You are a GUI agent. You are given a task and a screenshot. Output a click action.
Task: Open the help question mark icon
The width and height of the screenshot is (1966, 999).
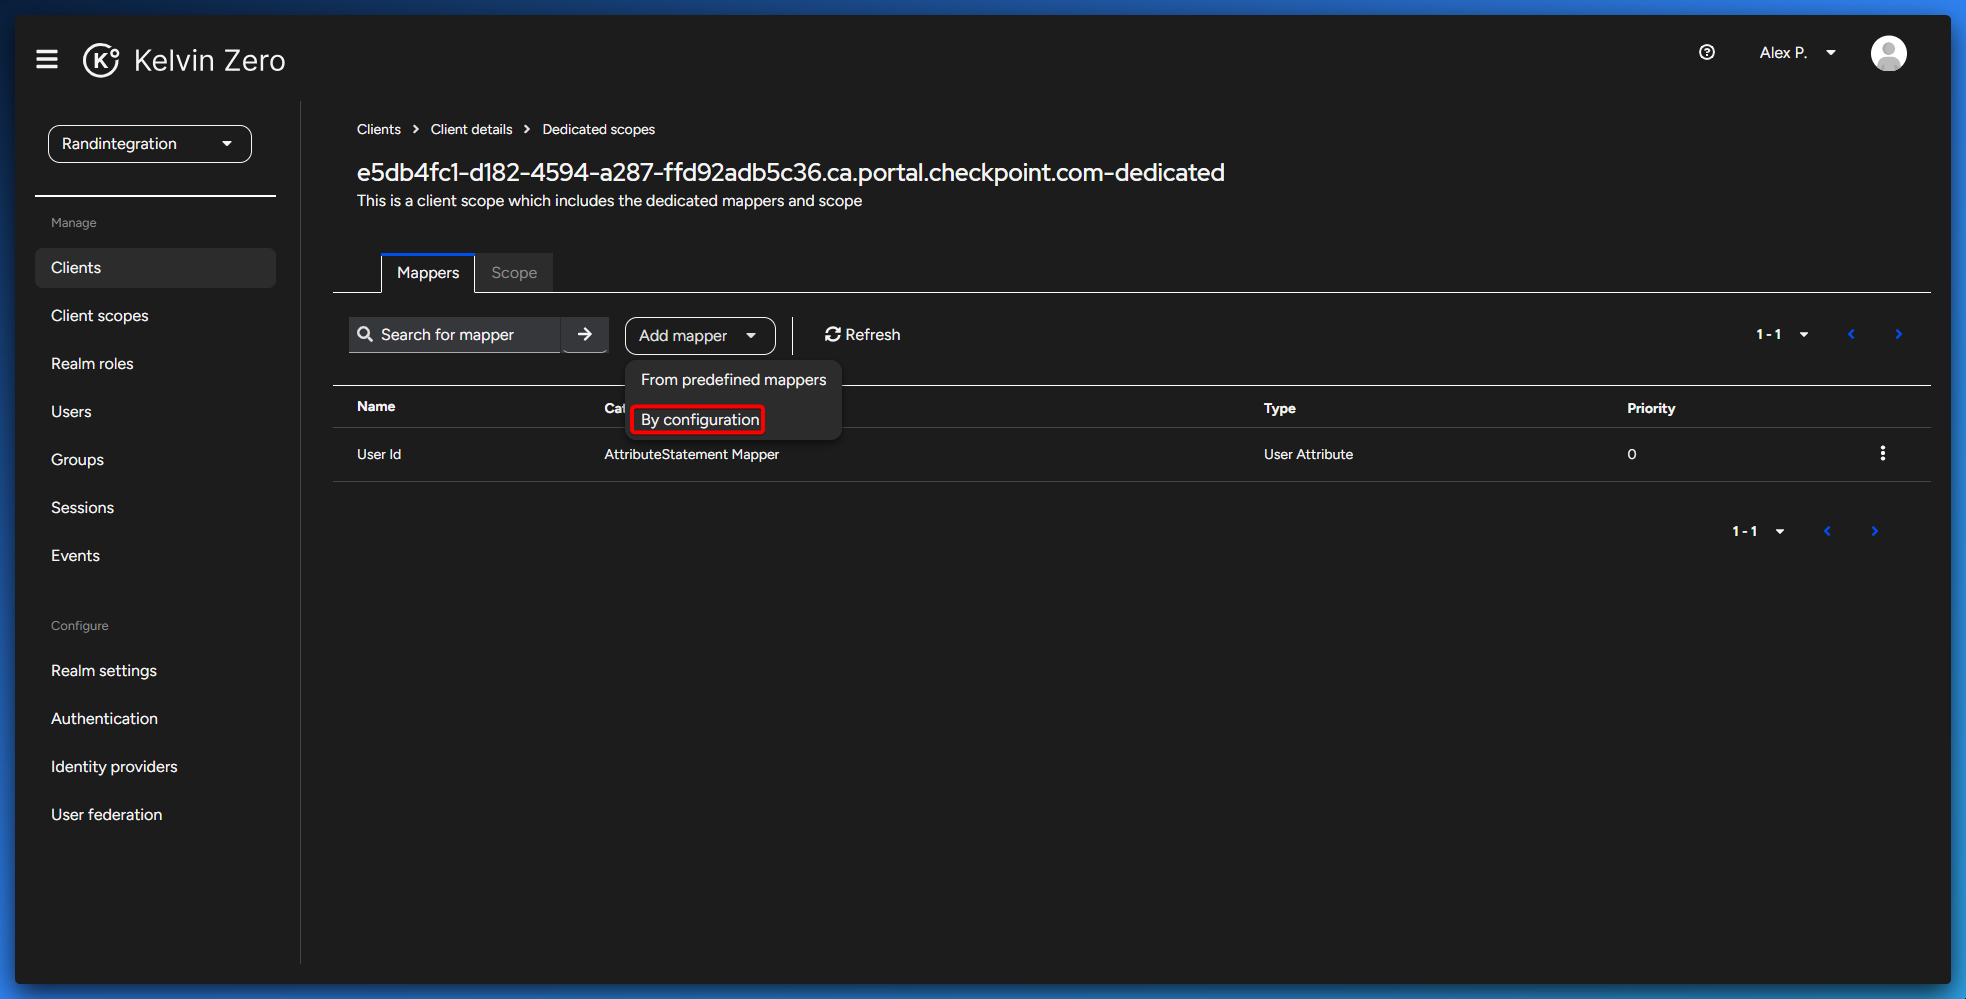click(x=1707, y=52)
